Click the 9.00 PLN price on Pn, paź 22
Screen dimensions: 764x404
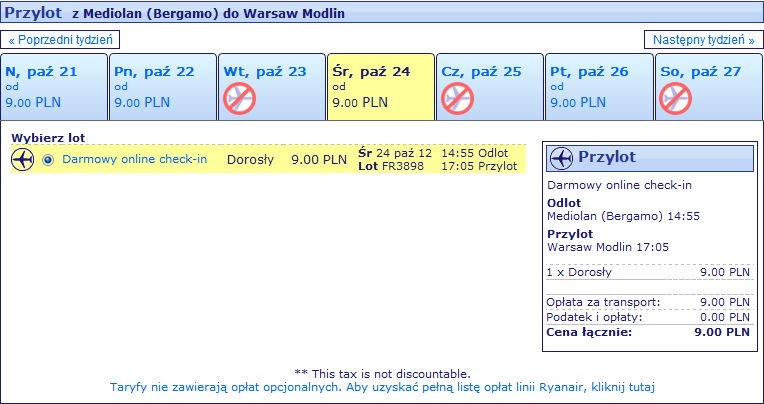[x=142, y=103]
